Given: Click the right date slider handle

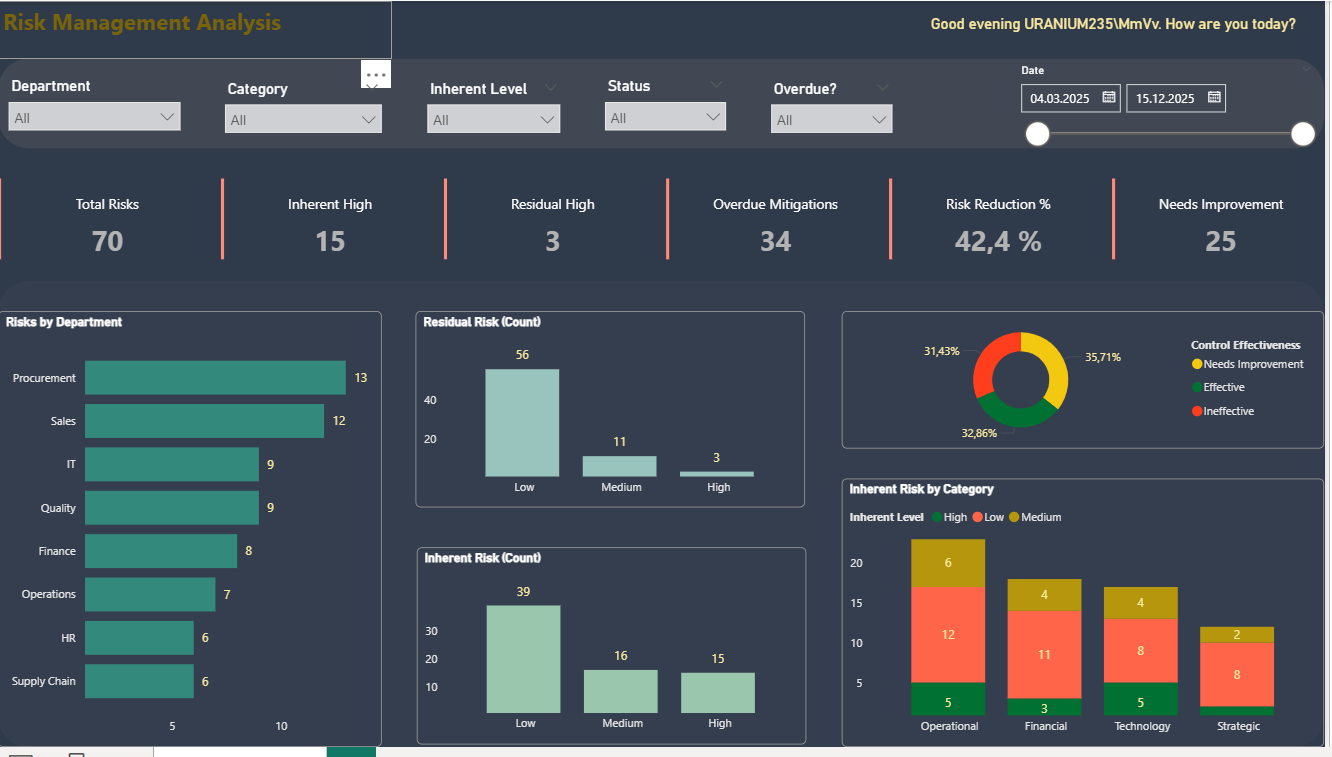Looking at the screenshot, I should pyautogui.click(x=1303, y=134).
